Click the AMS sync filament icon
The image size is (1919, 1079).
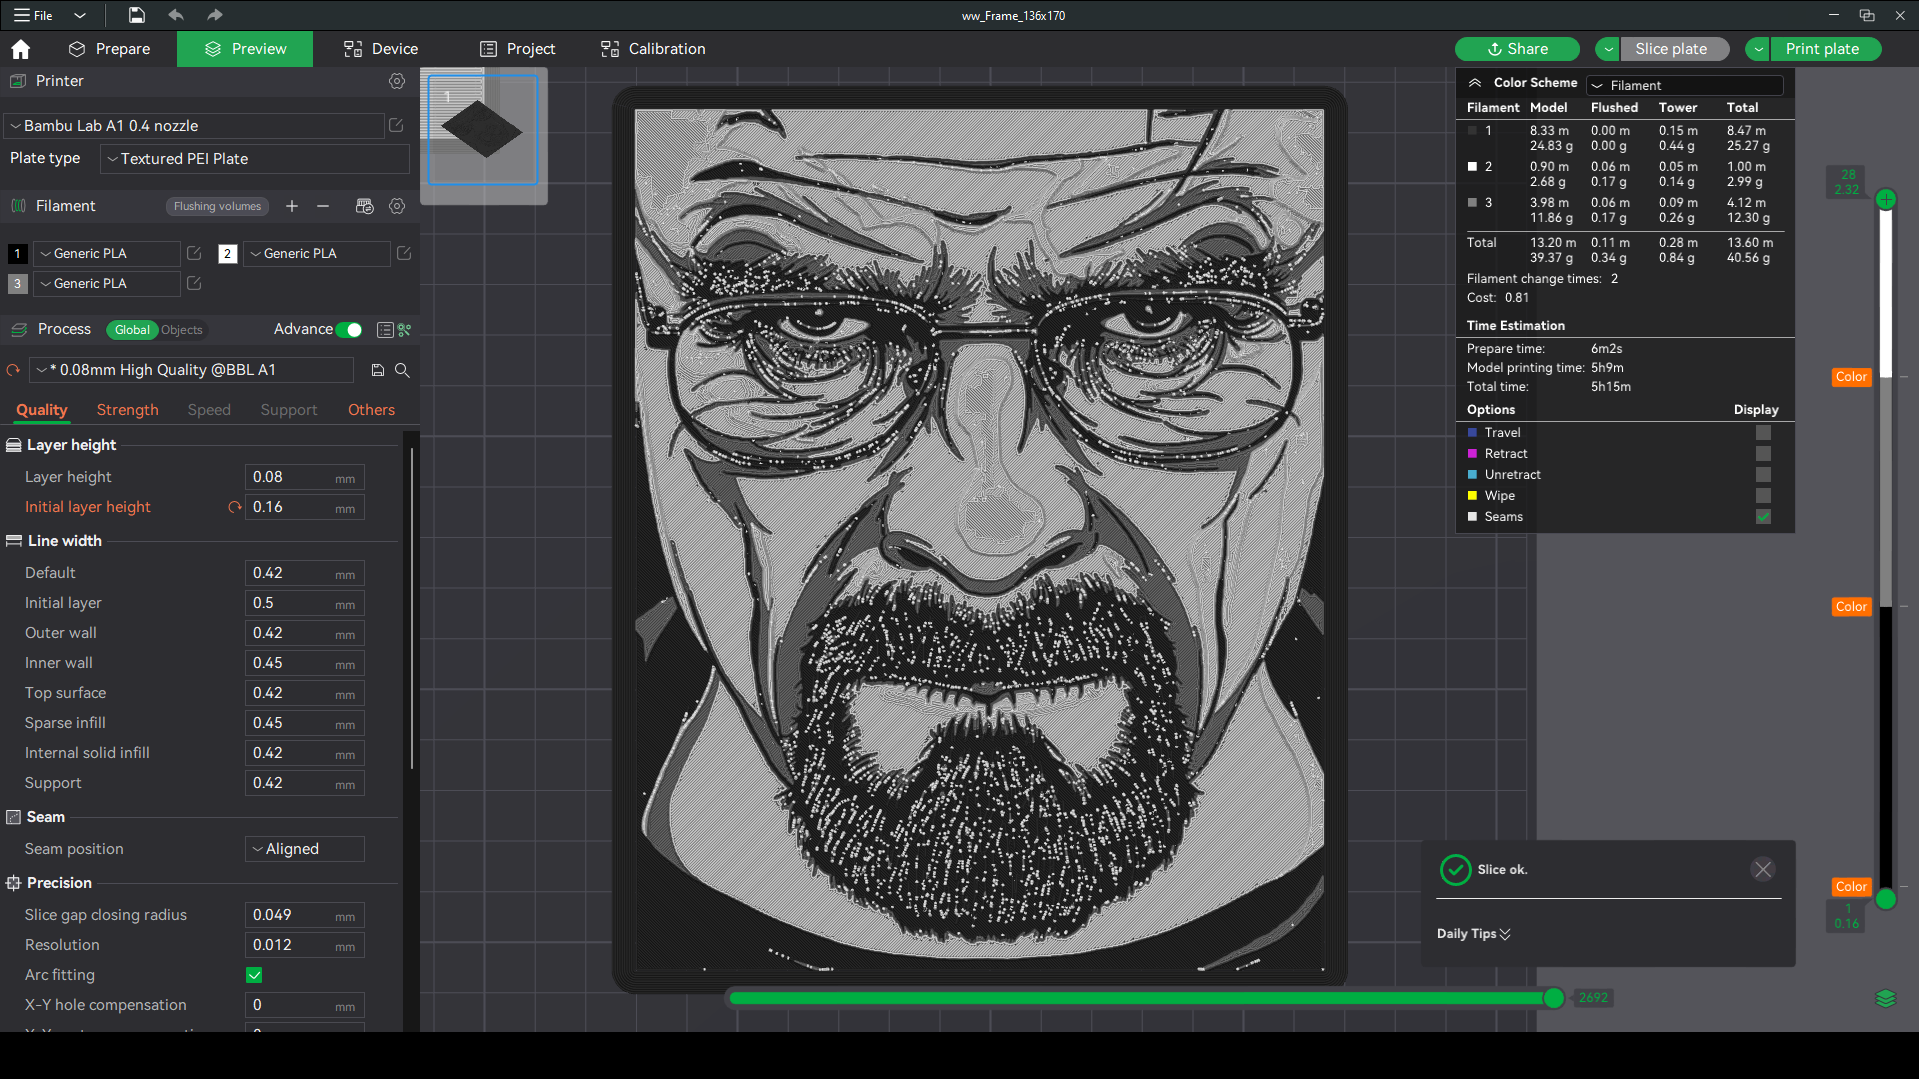pyautogui.click(x=364, y=206)
